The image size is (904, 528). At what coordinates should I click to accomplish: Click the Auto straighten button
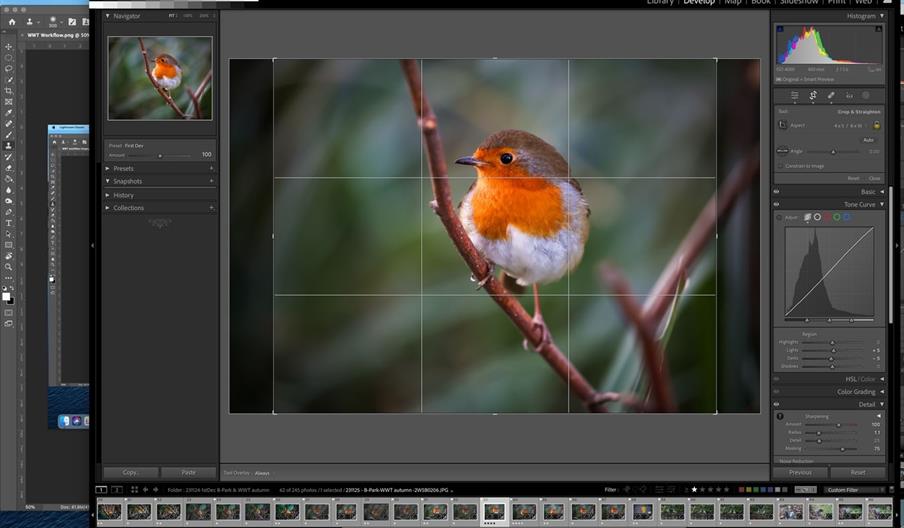click(869, 140)
